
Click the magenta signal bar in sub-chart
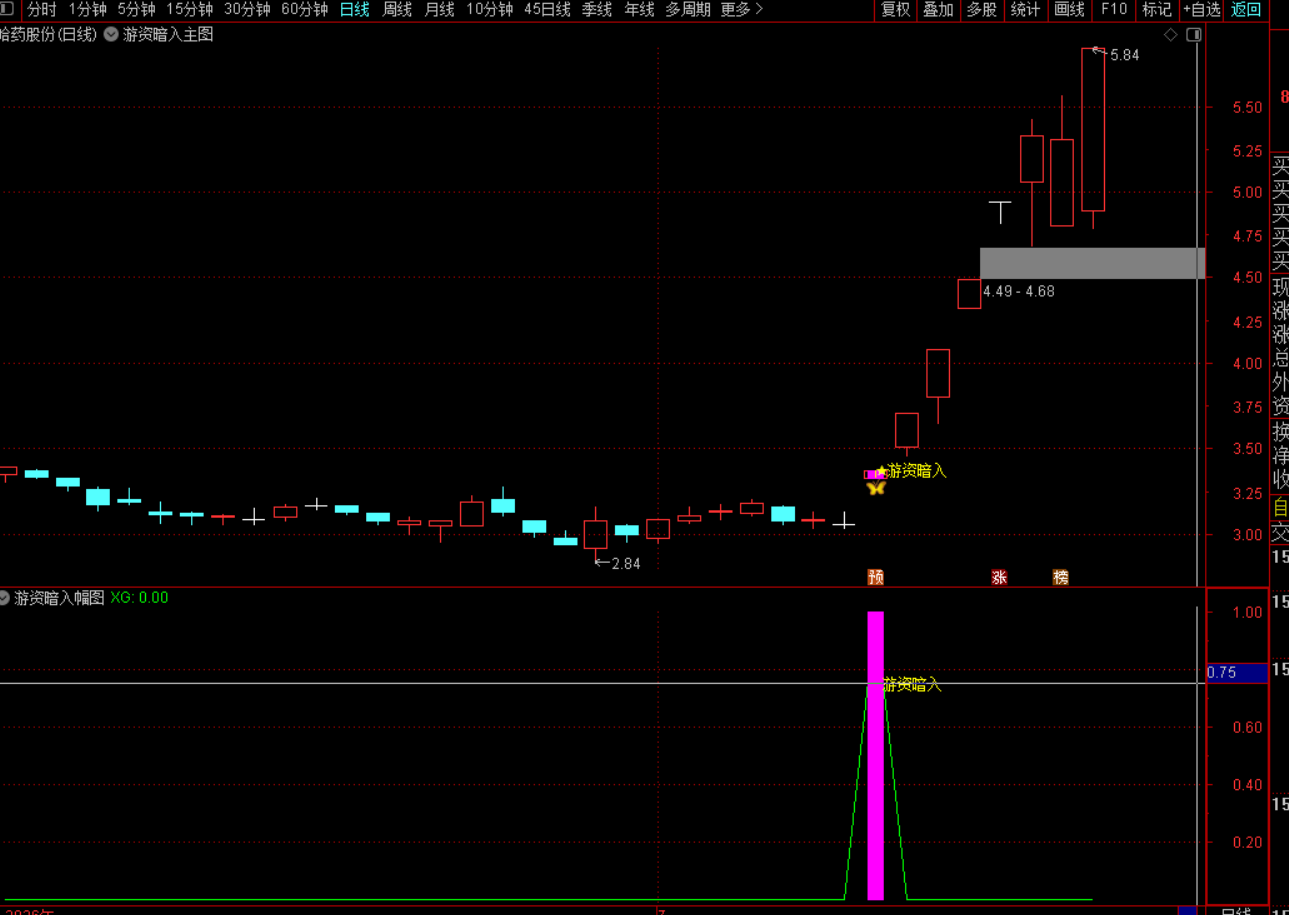point(875,755)
